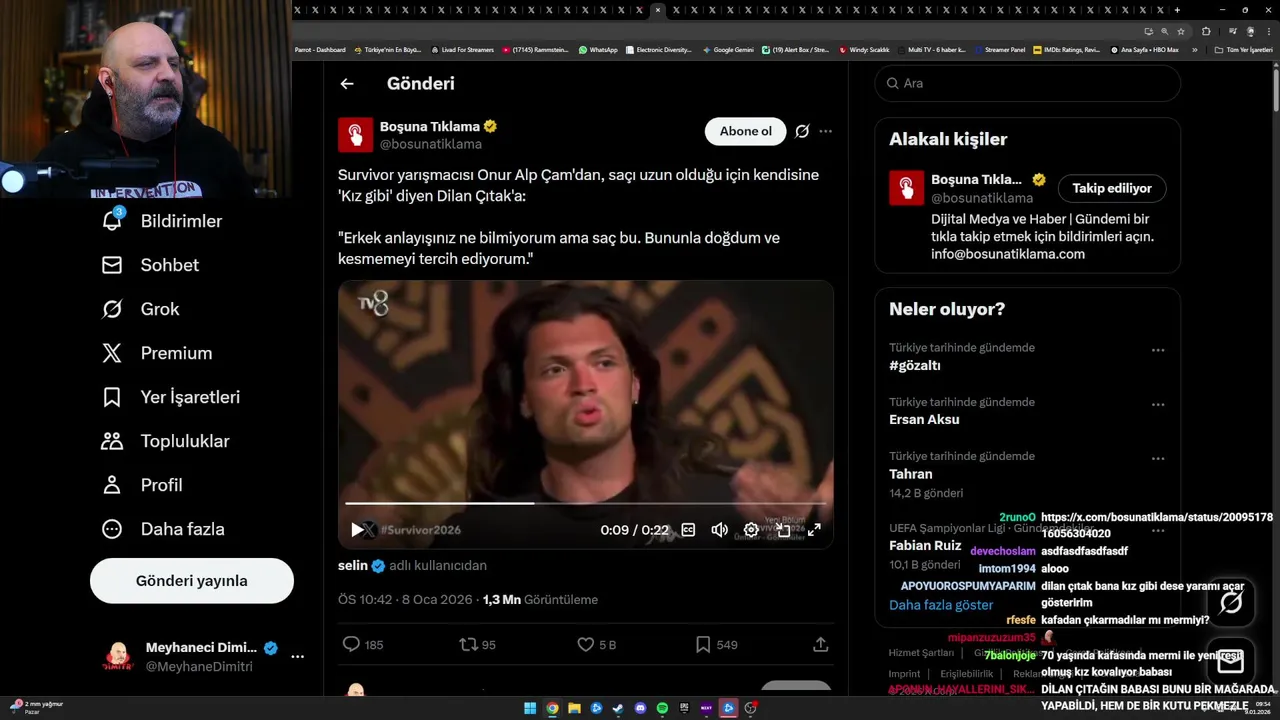Open options for the Tahran trend
The image size is (1280, 720).
click(1158, 459)
